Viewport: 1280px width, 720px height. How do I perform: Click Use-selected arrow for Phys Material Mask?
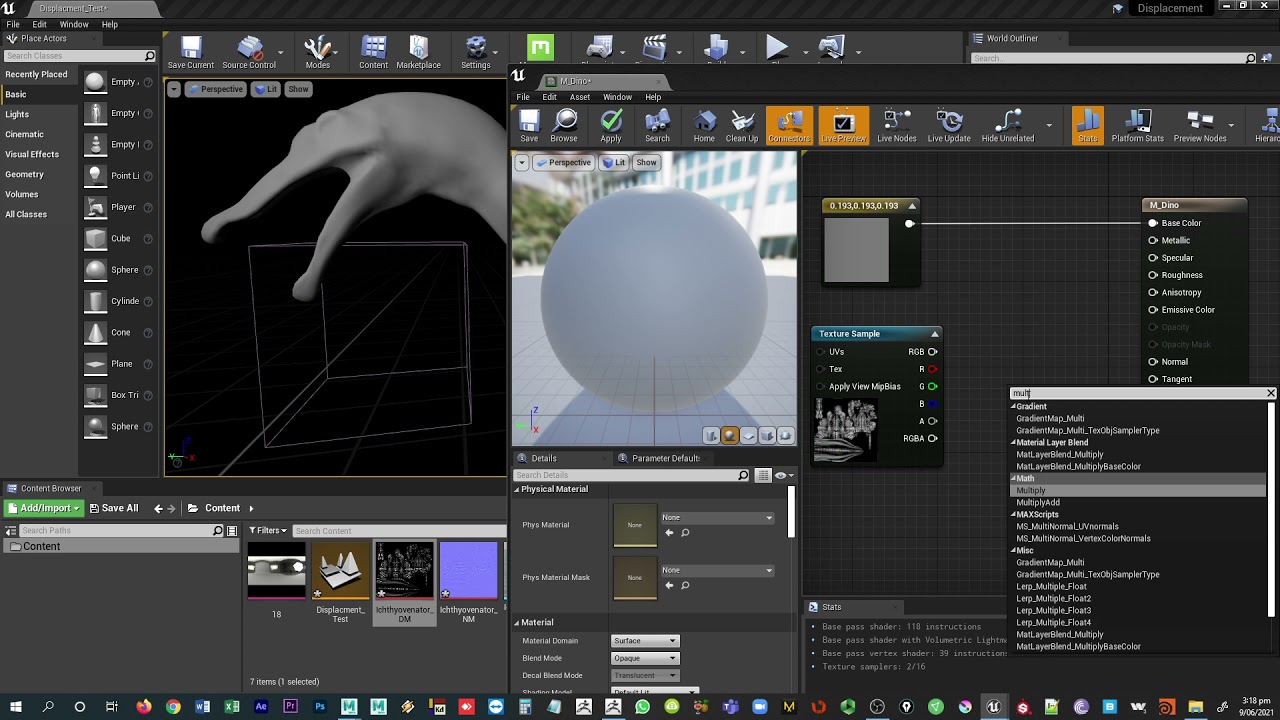click(x=669, y=586)
